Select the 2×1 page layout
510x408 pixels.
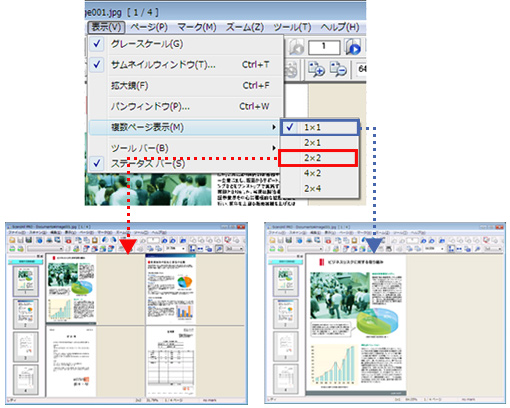pos(319,143)
